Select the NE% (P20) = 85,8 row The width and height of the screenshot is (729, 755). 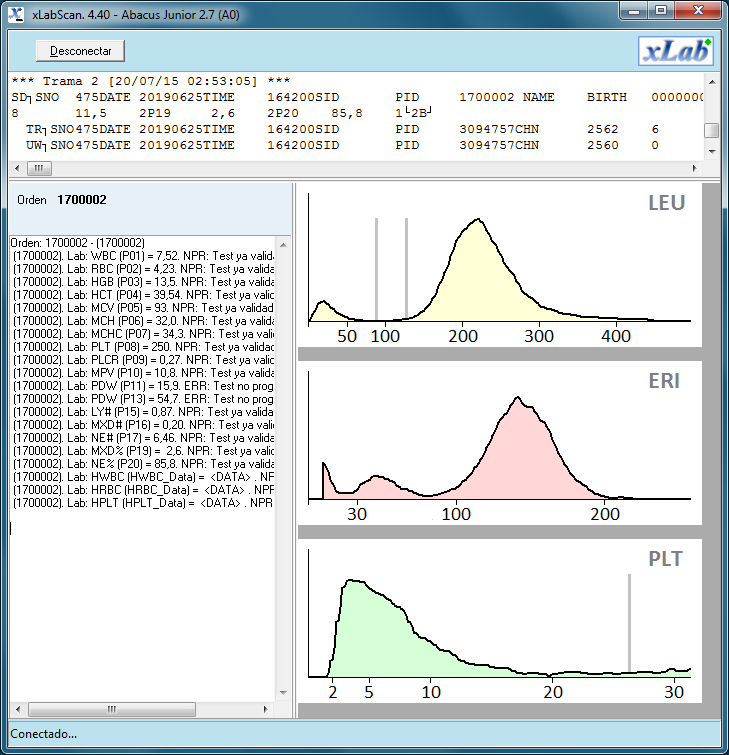143,464
